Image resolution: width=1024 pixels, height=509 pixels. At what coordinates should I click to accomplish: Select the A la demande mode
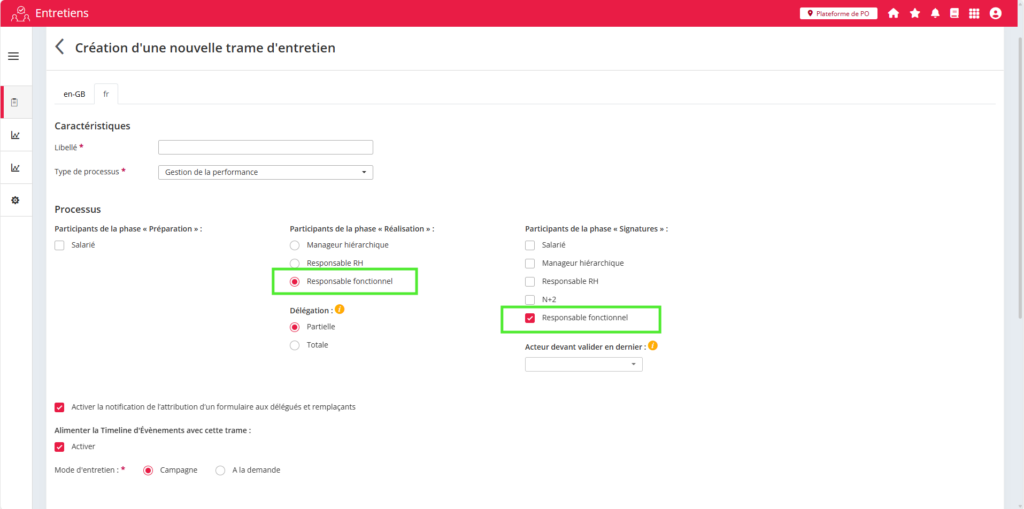click(221, 470)
